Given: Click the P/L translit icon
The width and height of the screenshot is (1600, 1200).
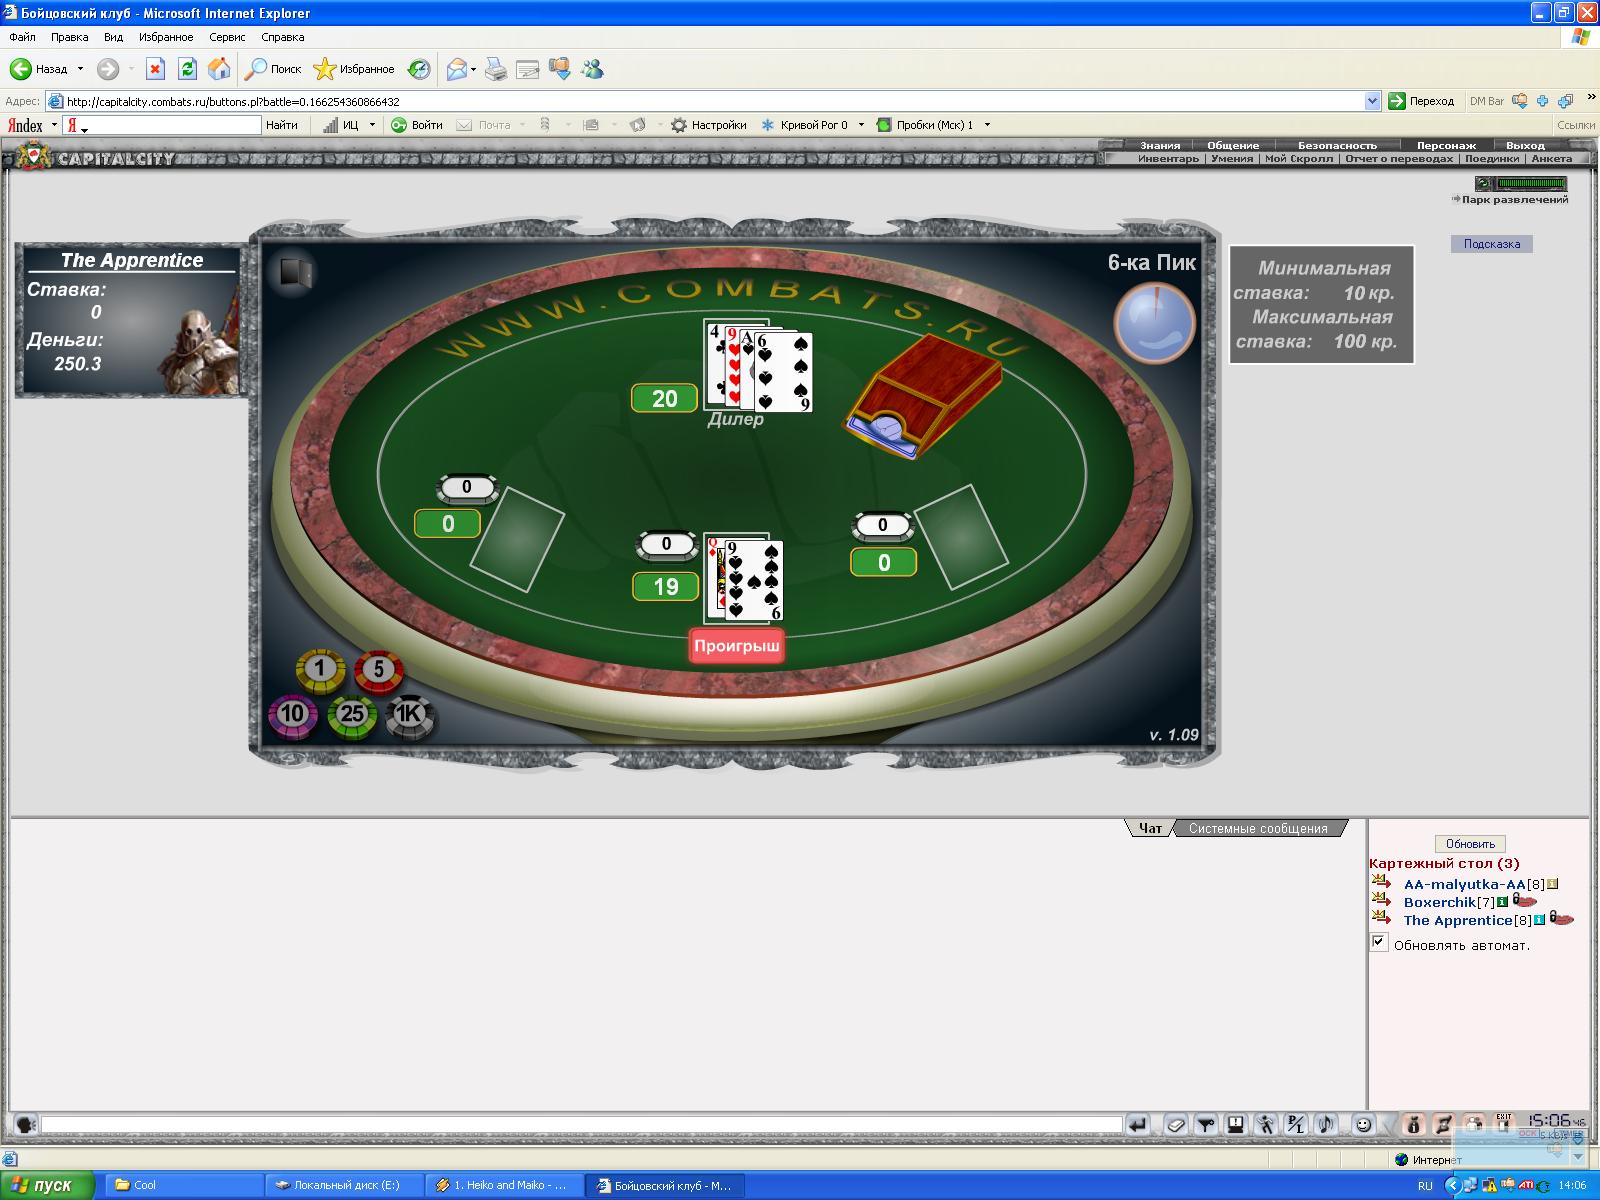Looking at the screenshot, I should 1296,1125.
